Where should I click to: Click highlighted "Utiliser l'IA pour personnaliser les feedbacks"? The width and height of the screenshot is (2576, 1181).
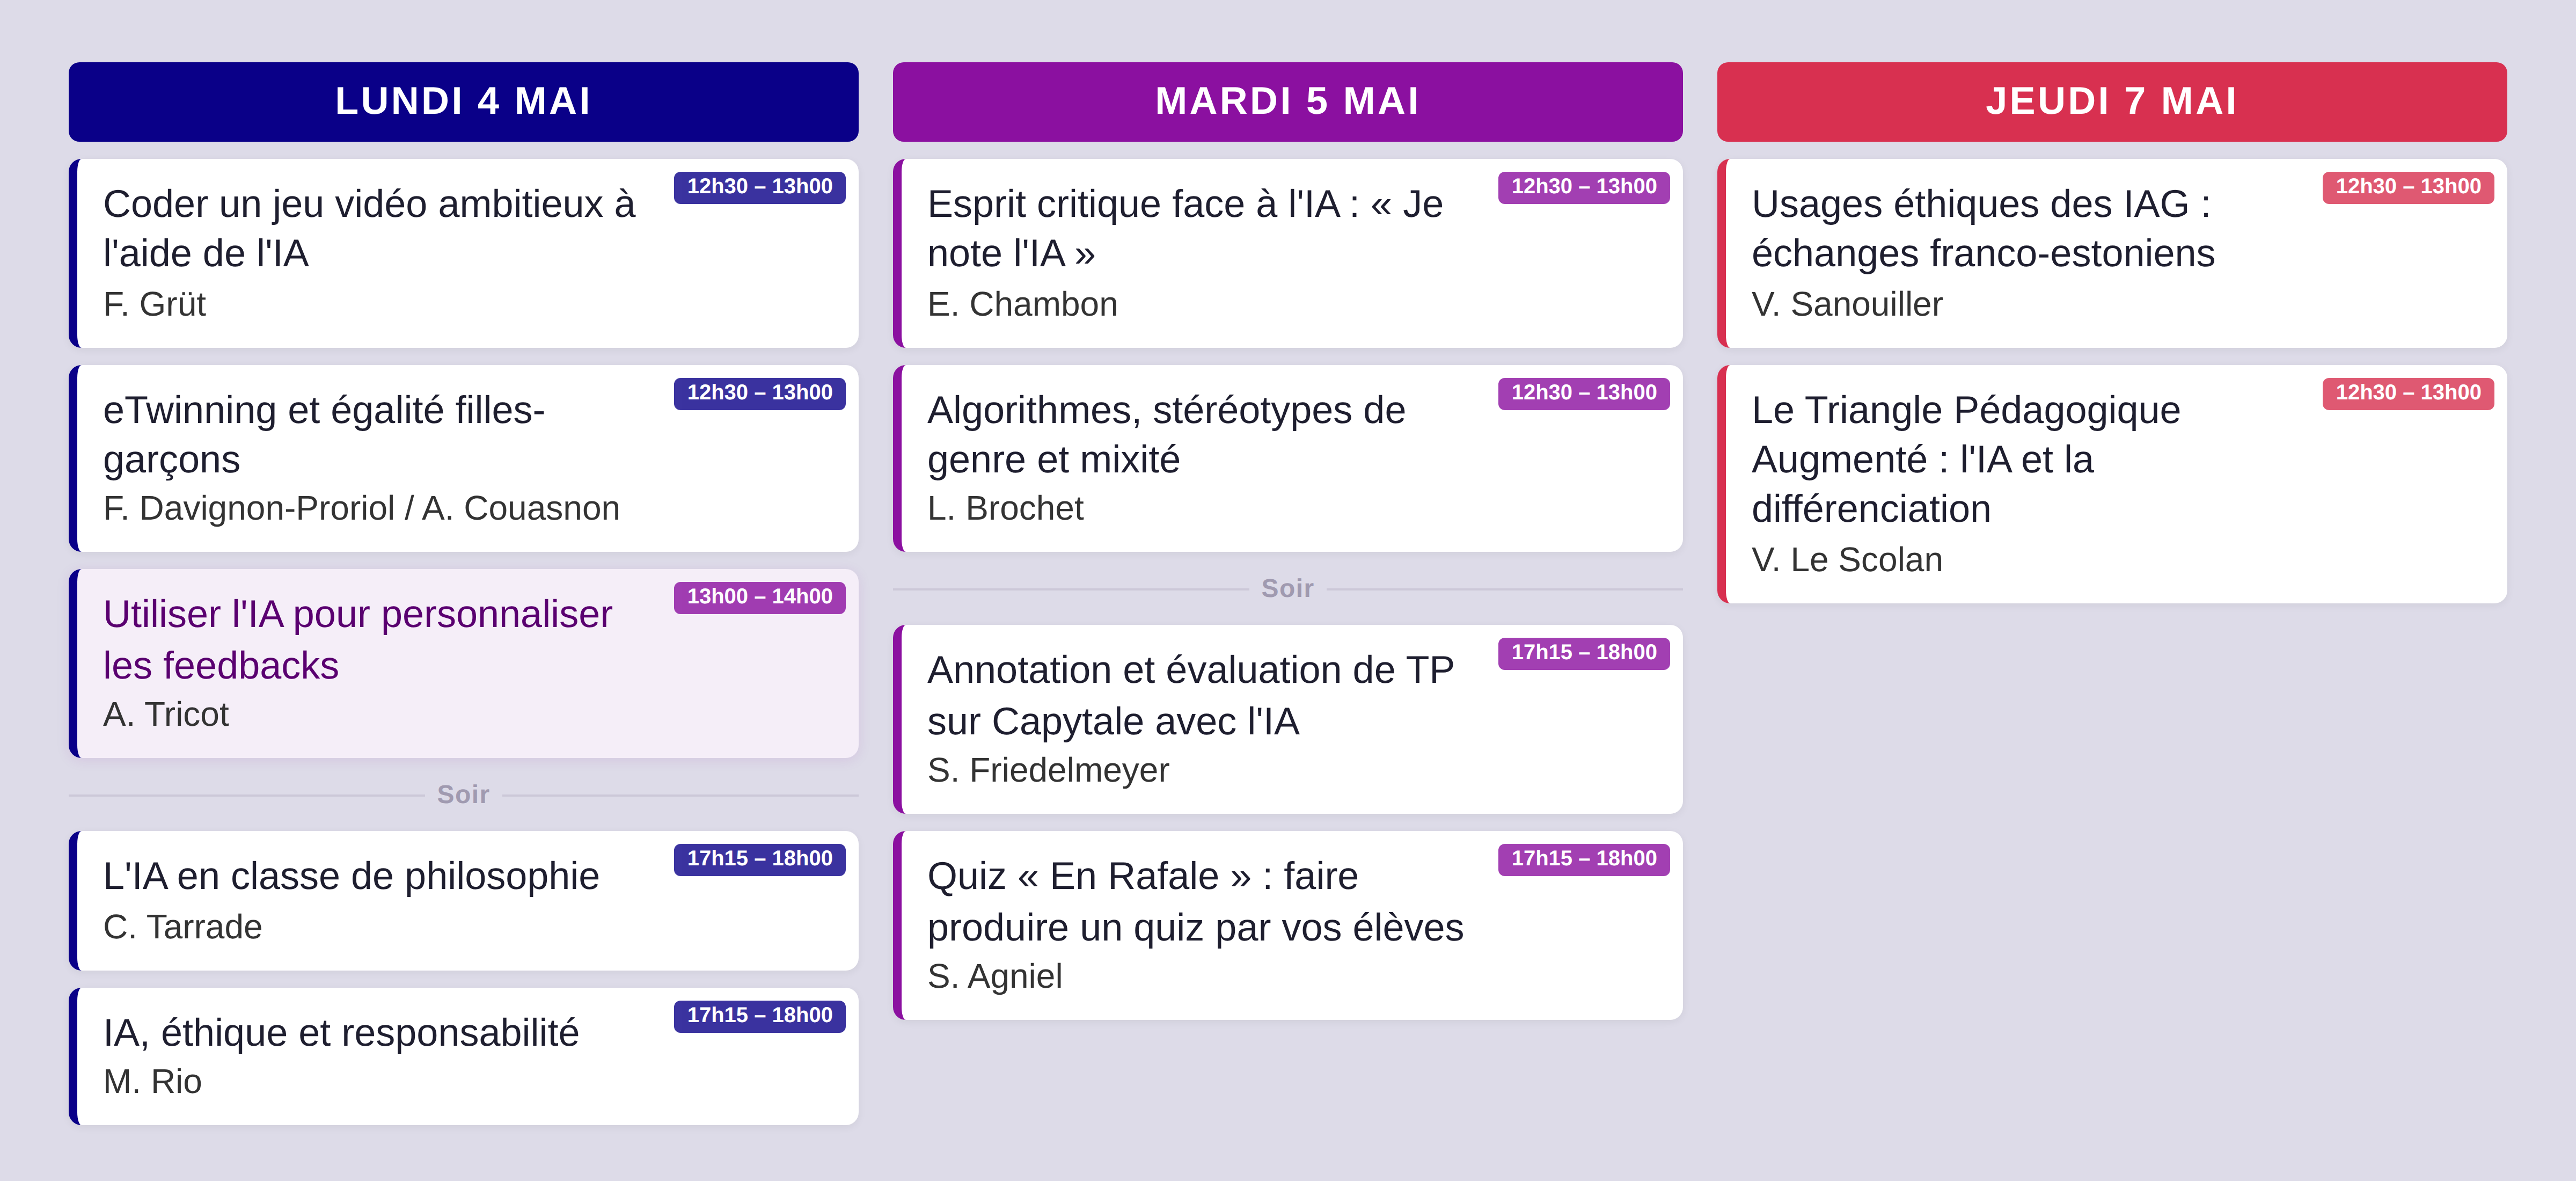pos(357,639)
